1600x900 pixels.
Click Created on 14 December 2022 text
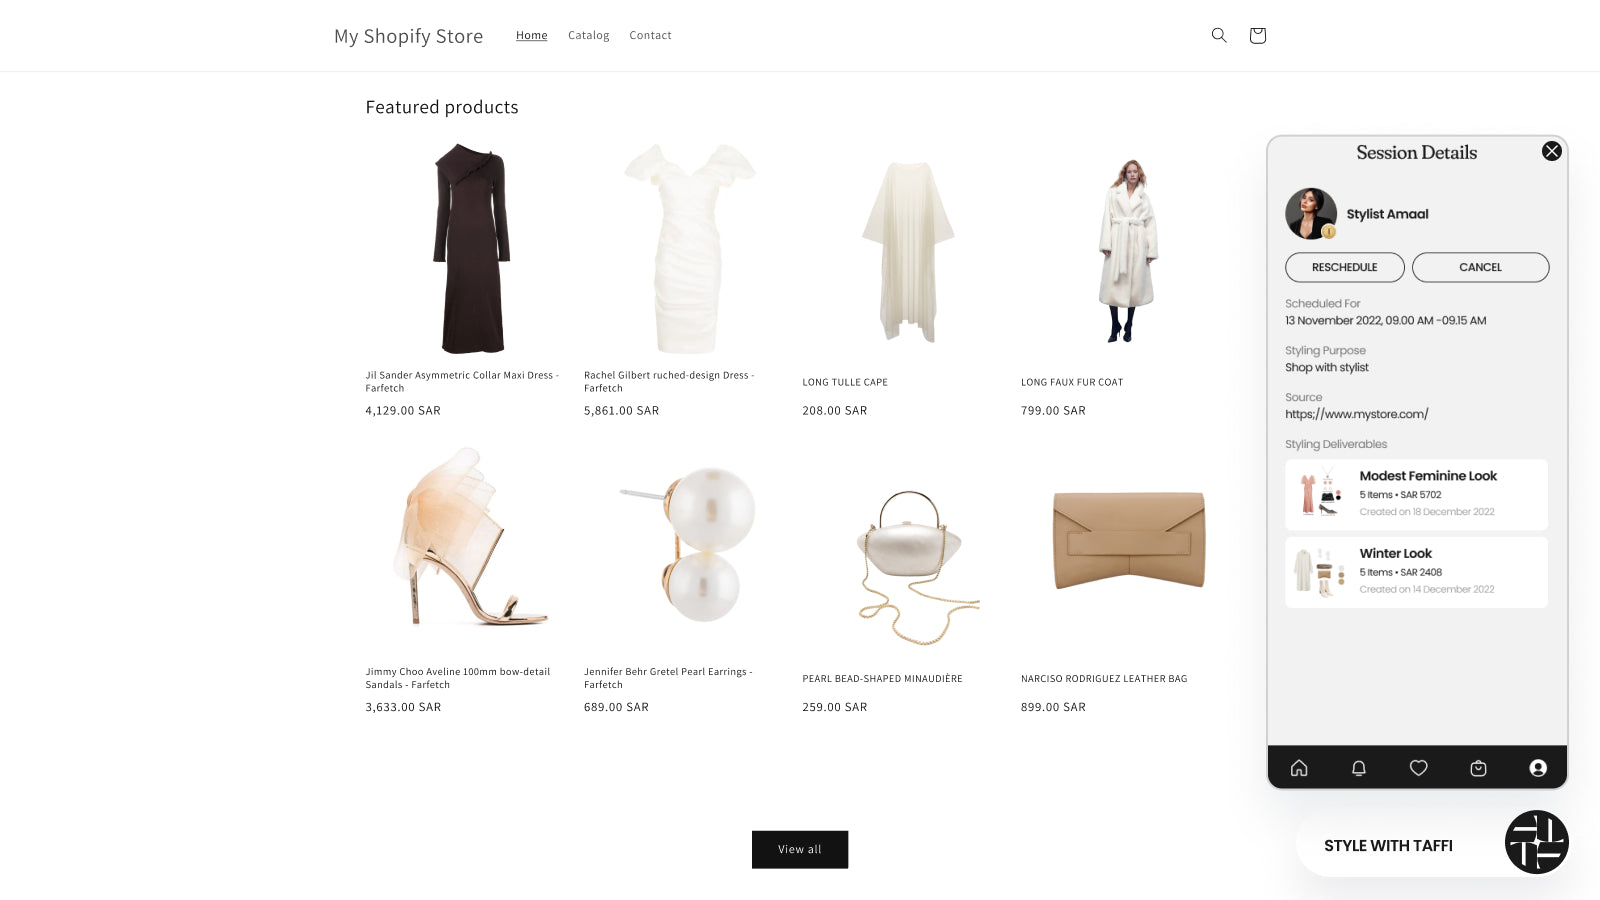pyautogui.click(x=1427, y=590)
